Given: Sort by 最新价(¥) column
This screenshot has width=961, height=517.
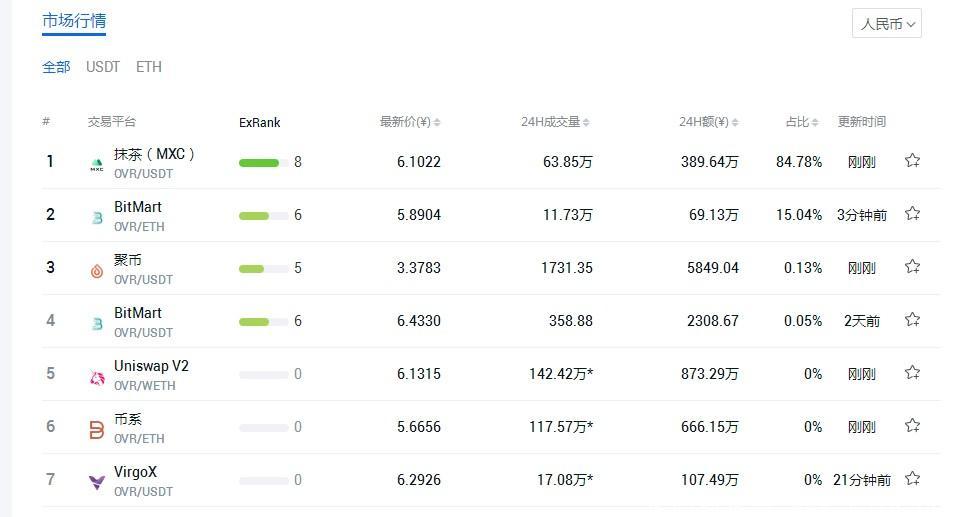Looking at the screenshot, I should tap(410, 122).
